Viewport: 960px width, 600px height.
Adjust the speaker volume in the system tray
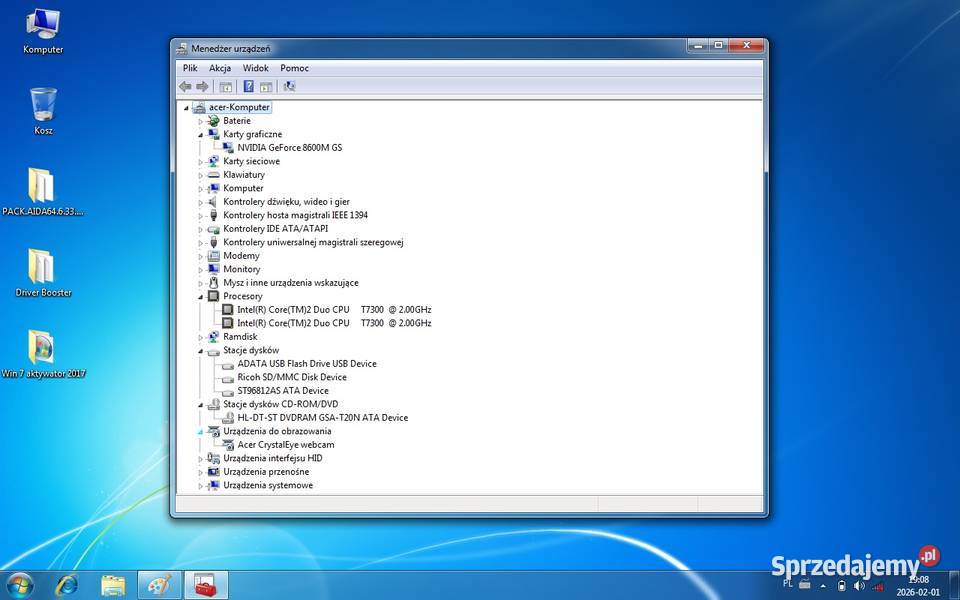tap(860, 585)
